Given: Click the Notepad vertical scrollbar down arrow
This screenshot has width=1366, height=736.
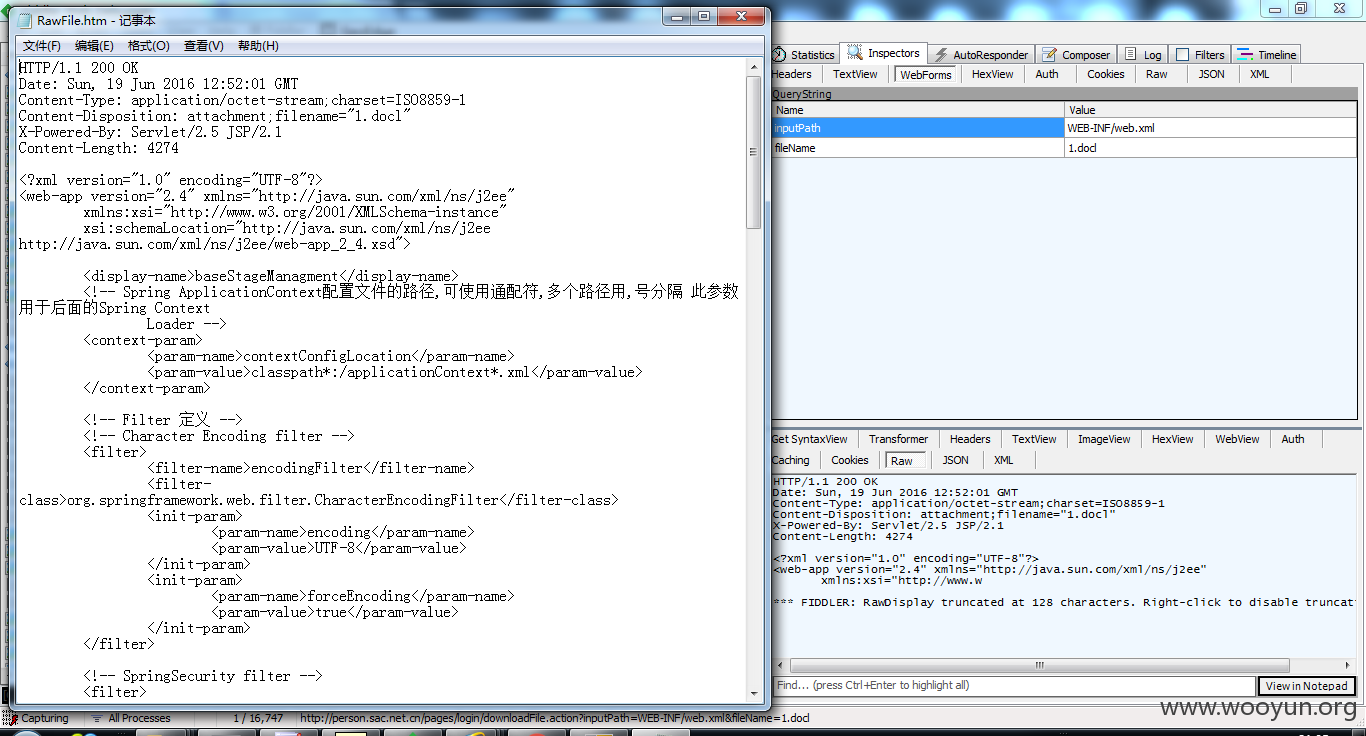Looking at the screenshot, I should coord(754,693).
